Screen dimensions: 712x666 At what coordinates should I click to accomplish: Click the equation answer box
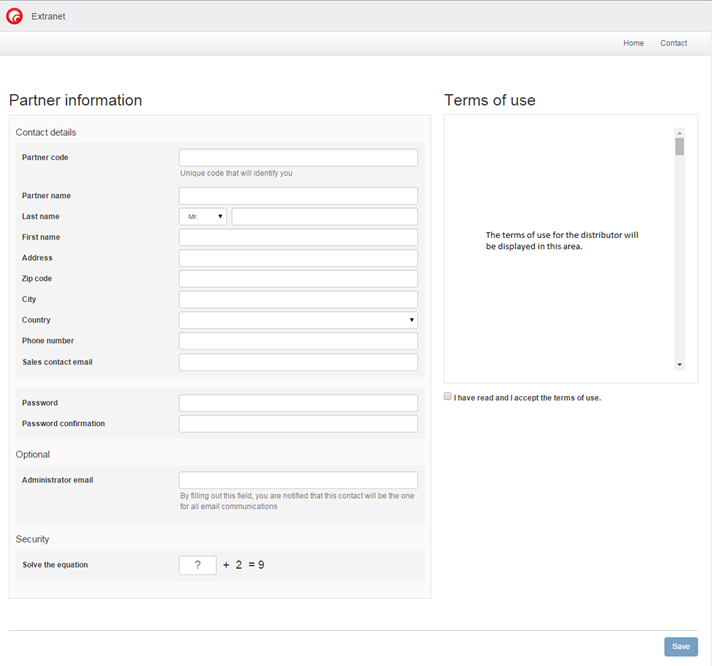coord(198,565)
